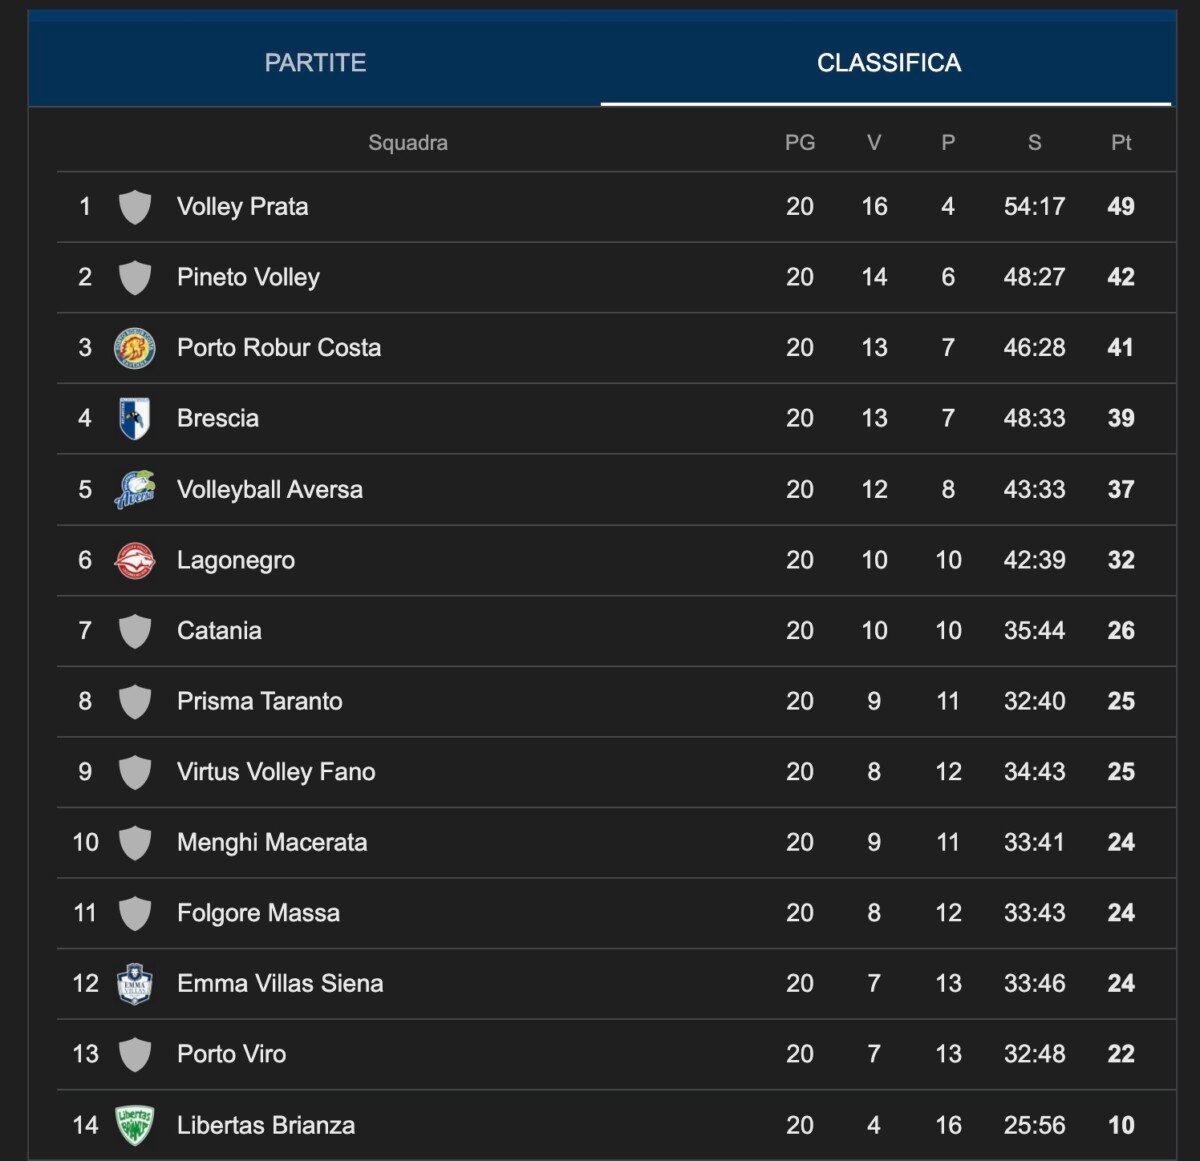Open the Pineto Volley team link
The height and width of the screenshot is (1161, 1200).
tap(248, 277)
